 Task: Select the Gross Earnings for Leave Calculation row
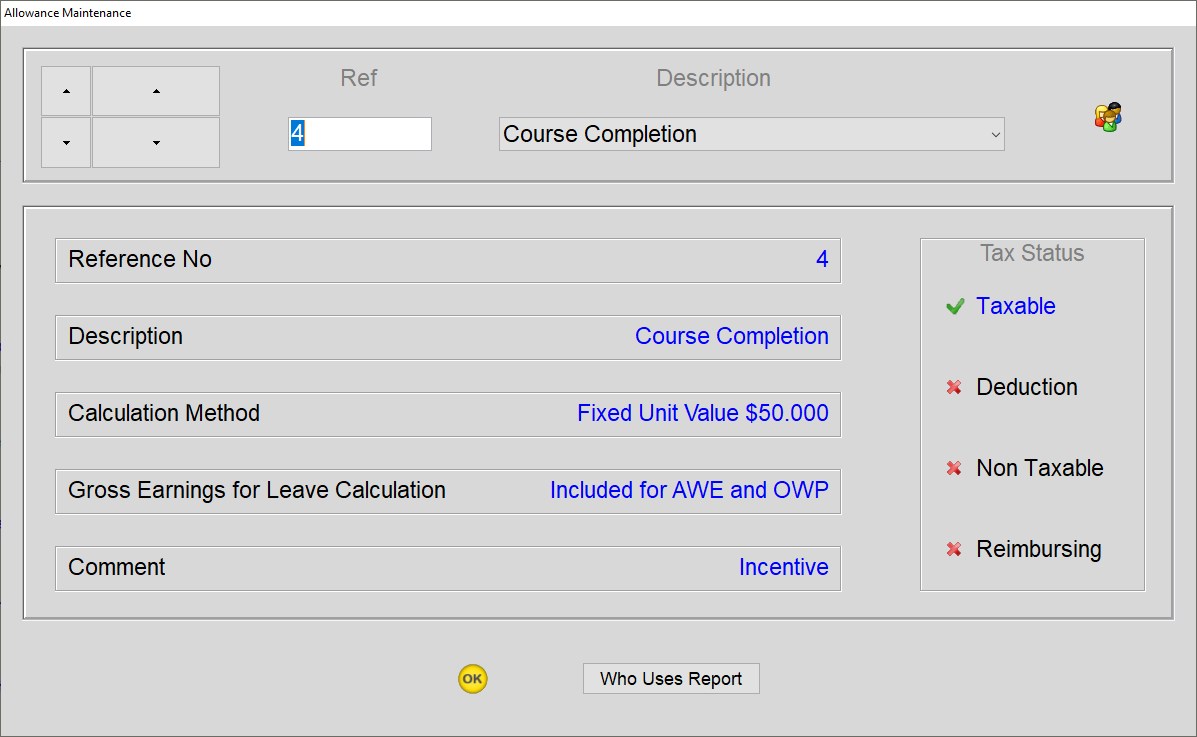pos(448,491)
